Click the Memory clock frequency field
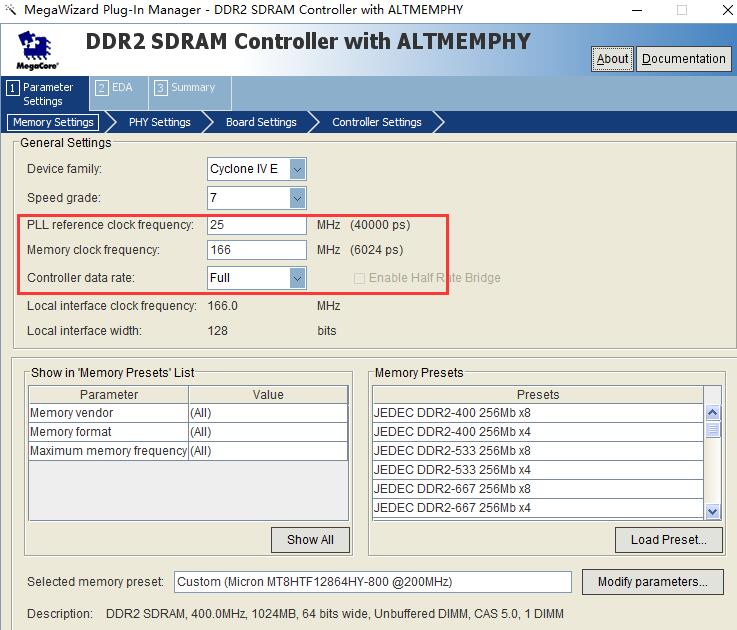Image resolution: width=737 pixels, height=630 pixels. pos(257,250)
